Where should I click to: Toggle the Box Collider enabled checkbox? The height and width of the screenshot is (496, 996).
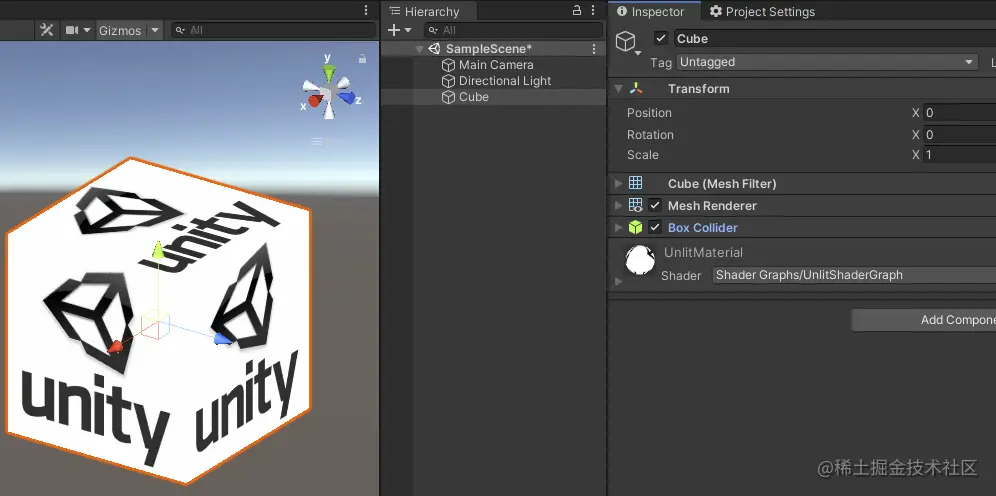(x=655, y=227)
